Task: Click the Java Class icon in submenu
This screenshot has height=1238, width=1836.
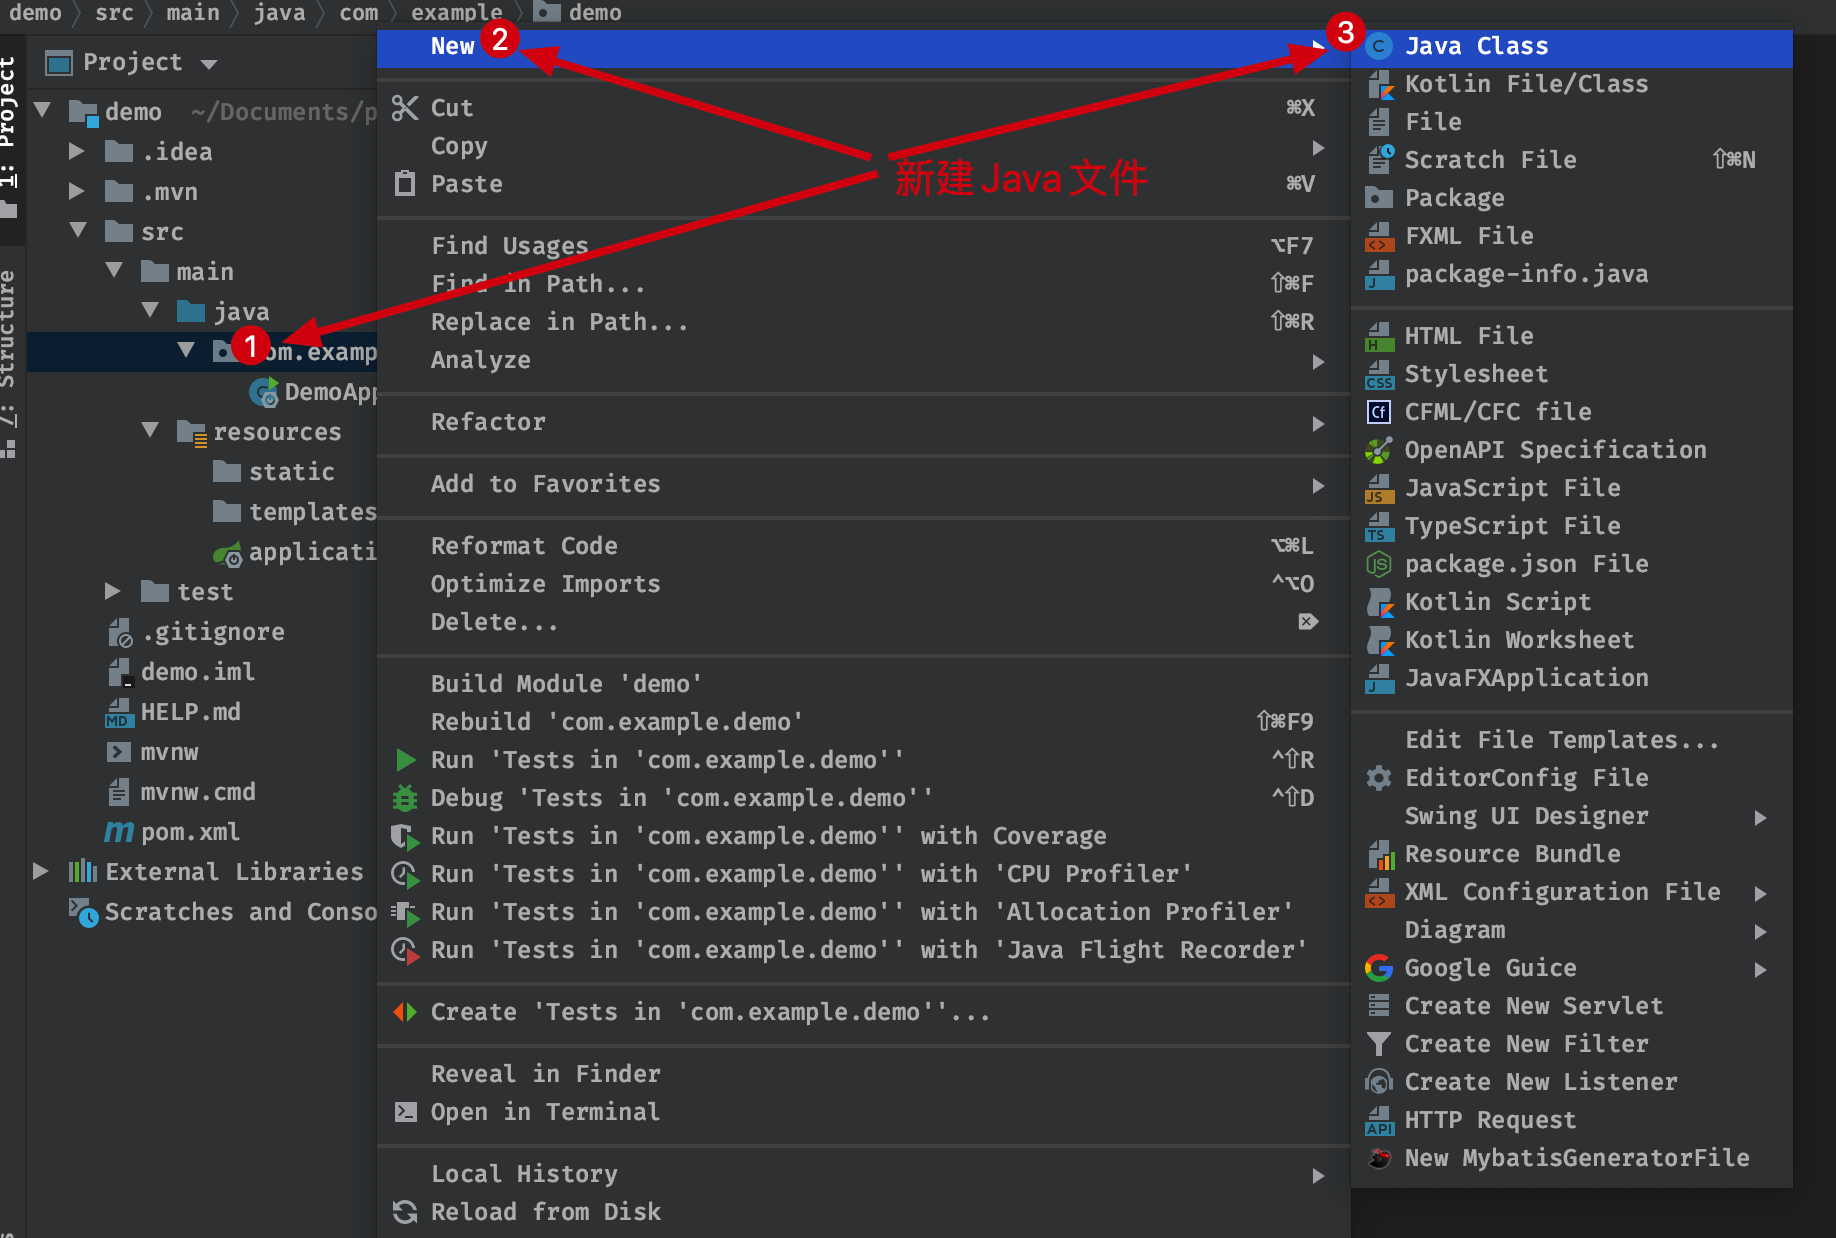Action: coord(1380,46)
